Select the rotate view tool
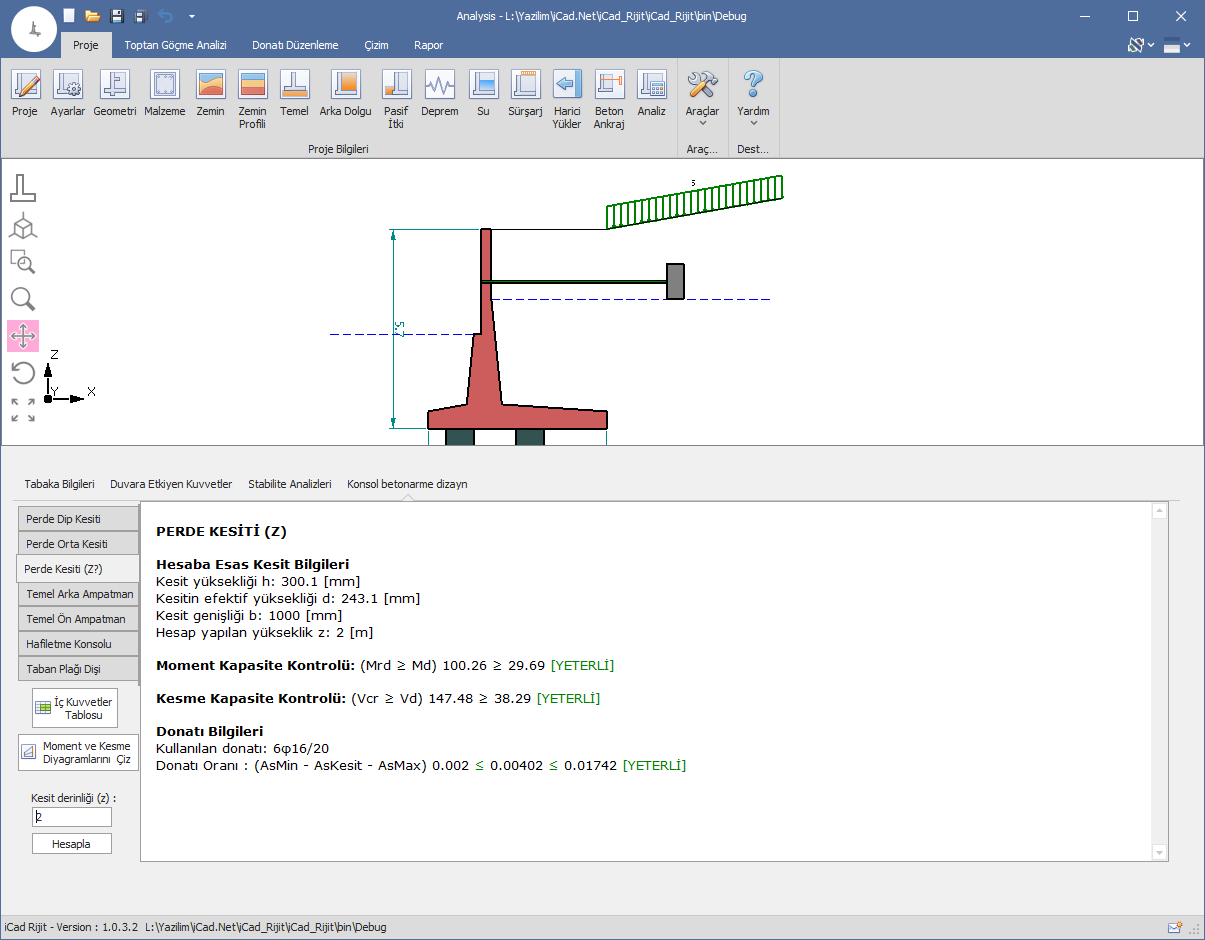The image size is (1205, 940). pos(23,373)
